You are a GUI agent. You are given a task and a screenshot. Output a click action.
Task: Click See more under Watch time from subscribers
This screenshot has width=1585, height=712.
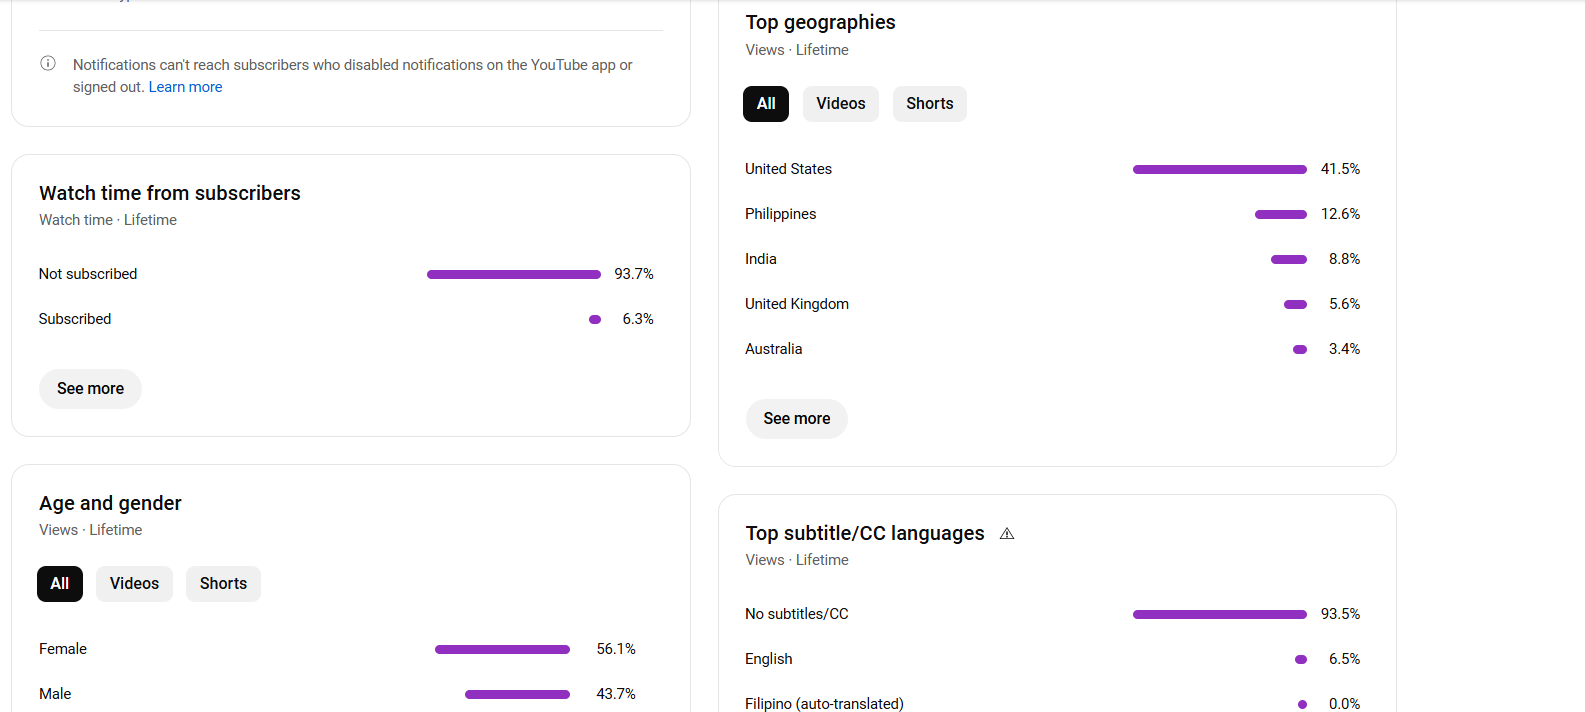pyautogui.click(x=90, y=389)
